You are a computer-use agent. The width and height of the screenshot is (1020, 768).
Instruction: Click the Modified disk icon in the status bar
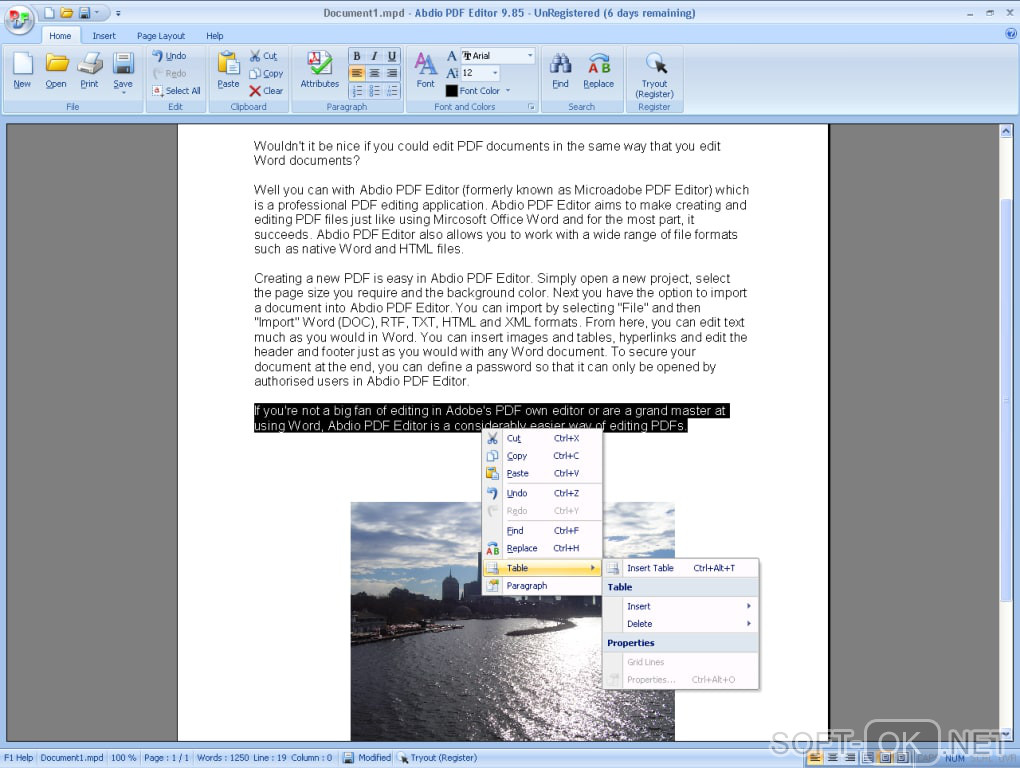348,758
